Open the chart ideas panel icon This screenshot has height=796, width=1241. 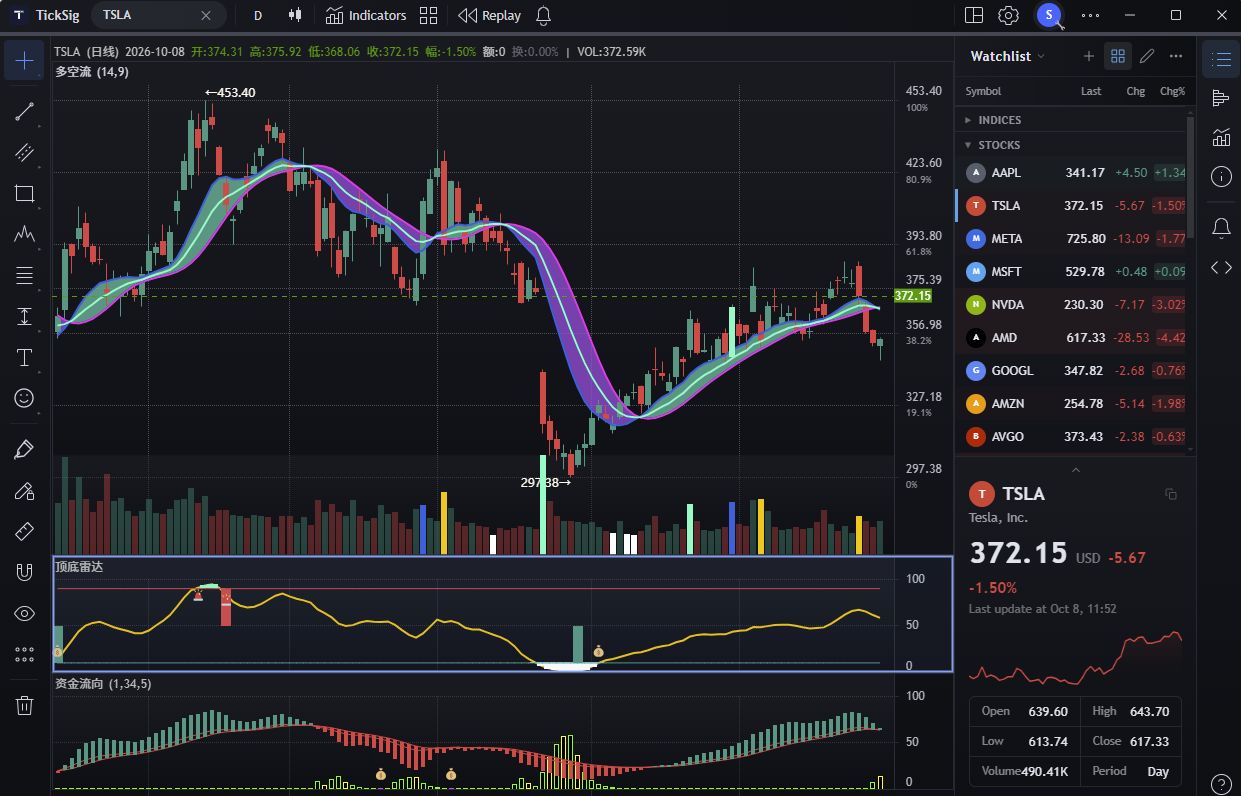(1221, 137)
